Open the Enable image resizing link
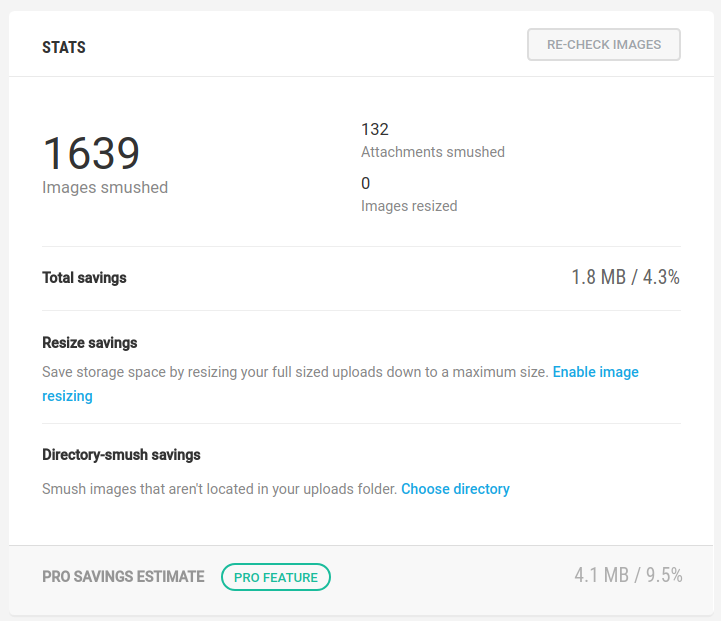Viewport: 721px width, 621px height. 595,372
